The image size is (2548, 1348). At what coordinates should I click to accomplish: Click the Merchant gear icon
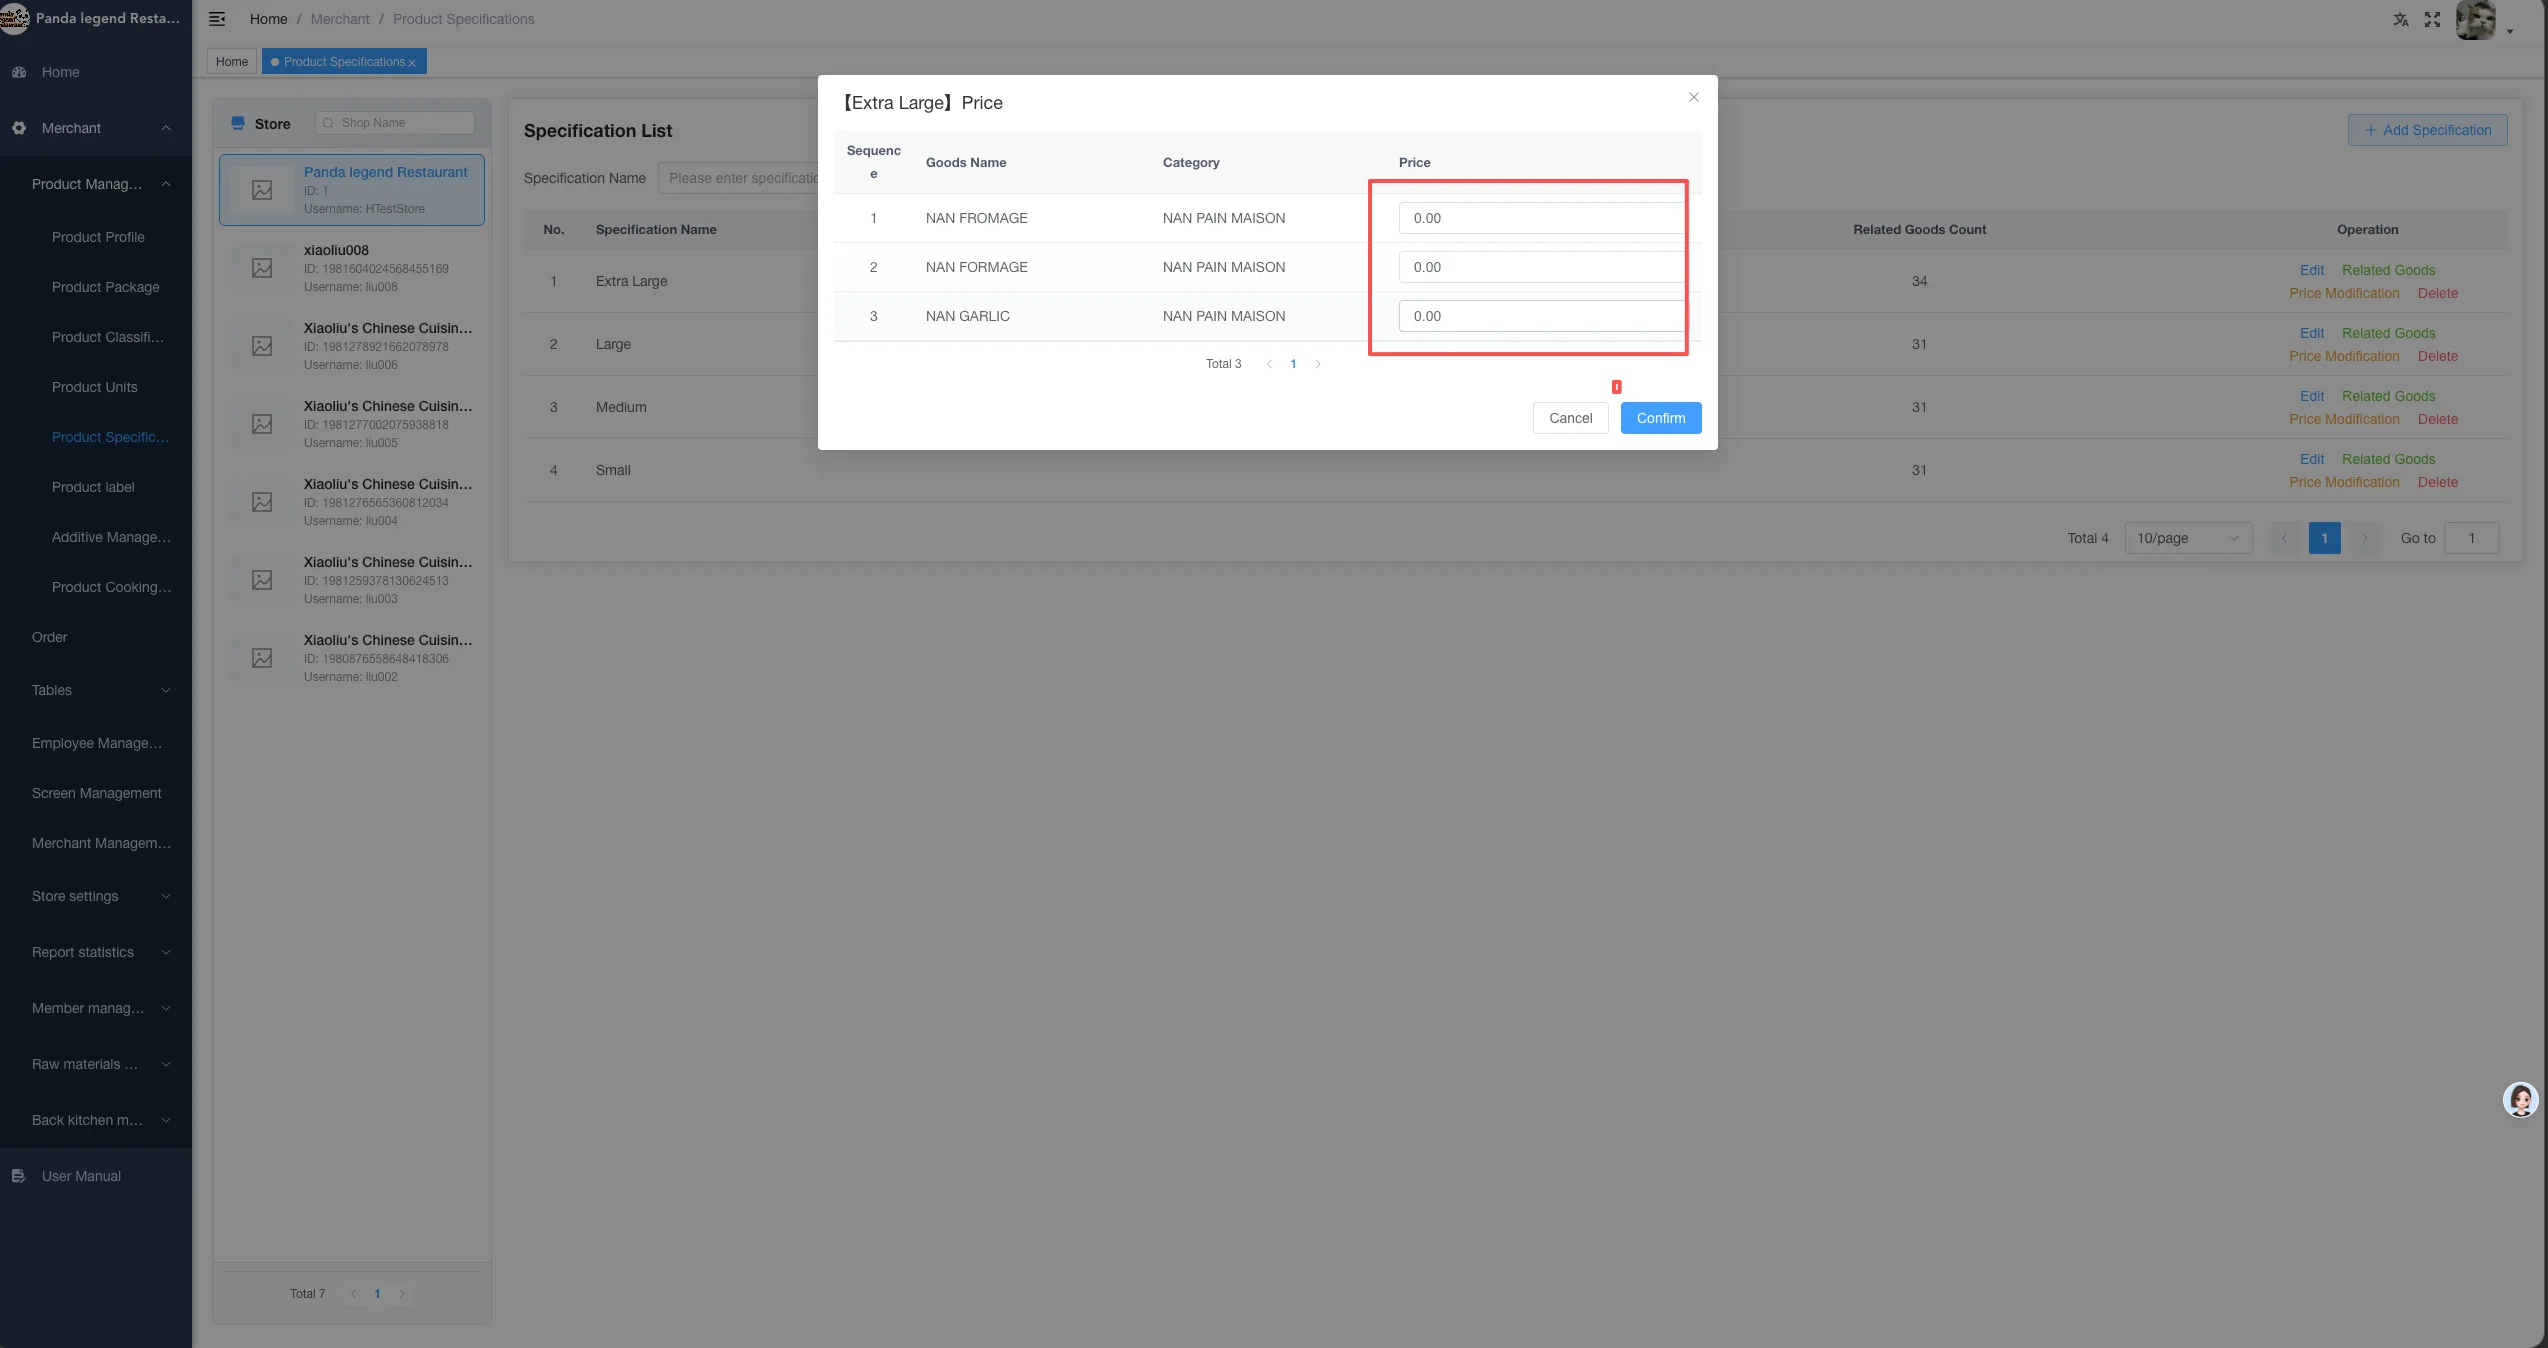pyautogui.click(x=19, y=128)
